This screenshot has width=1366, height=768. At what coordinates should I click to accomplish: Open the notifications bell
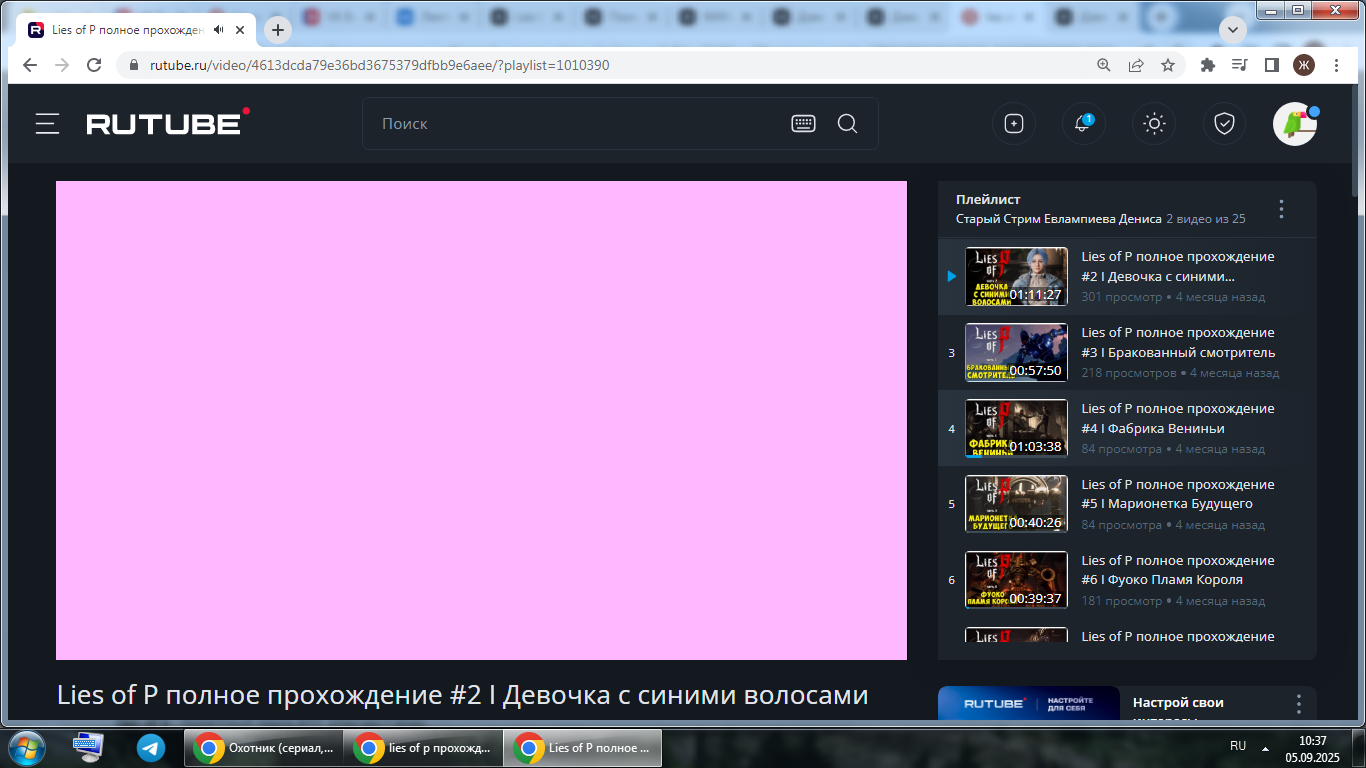click(x=1082, y=124)
